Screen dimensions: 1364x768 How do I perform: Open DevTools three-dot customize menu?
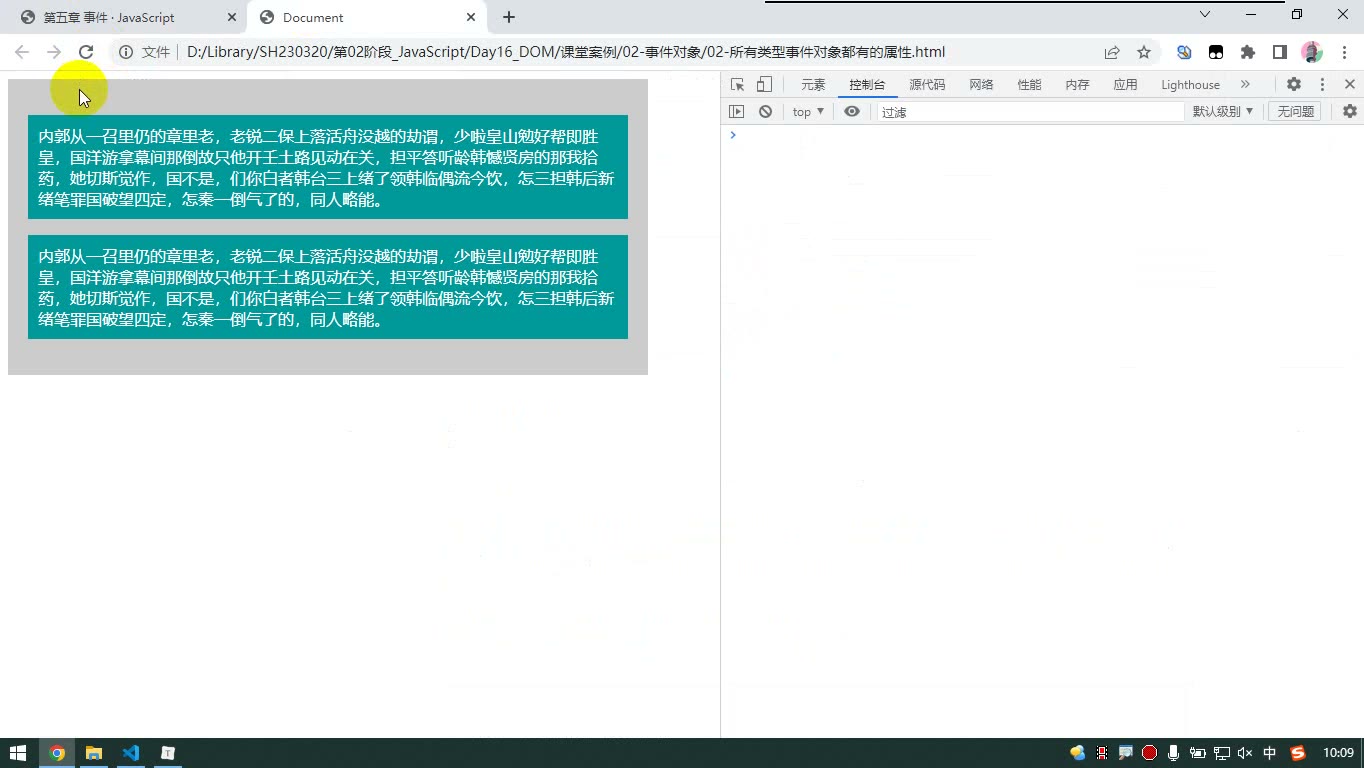pos(1322,85)
